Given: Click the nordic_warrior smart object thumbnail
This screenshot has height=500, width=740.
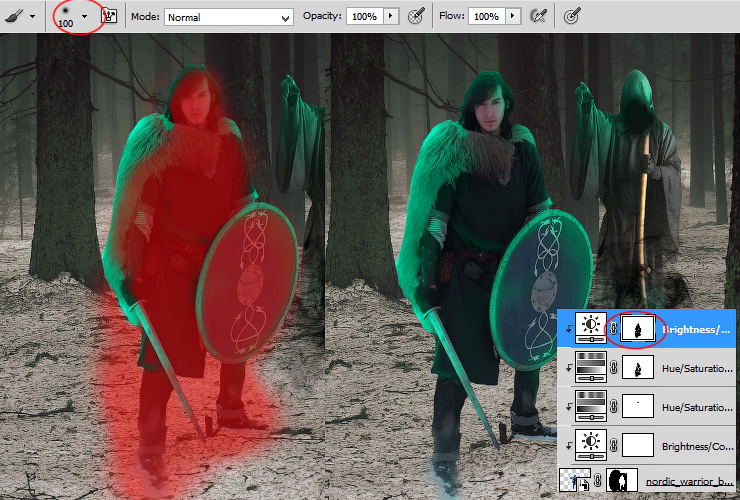Looking at the screenshot, I should tap(575, 480).
